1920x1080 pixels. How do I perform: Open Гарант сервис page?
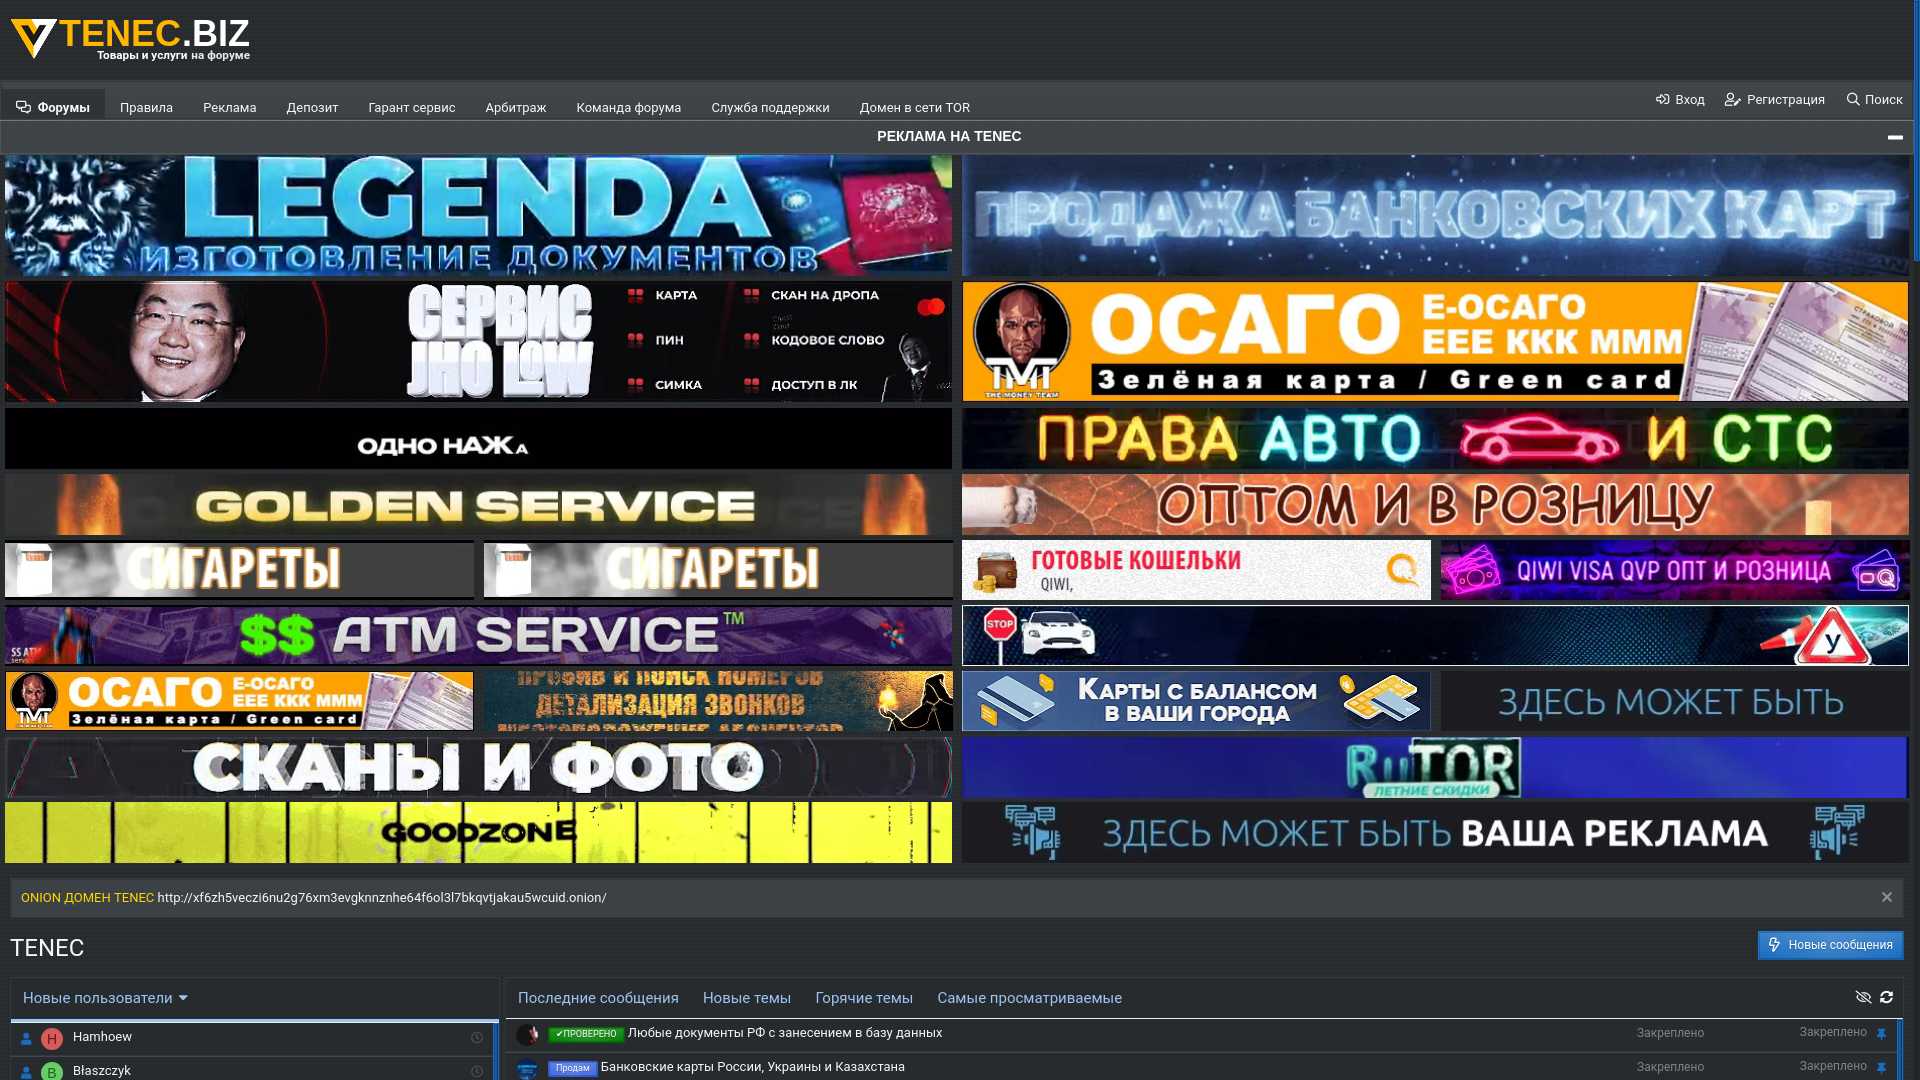click(x=411, y=107)
